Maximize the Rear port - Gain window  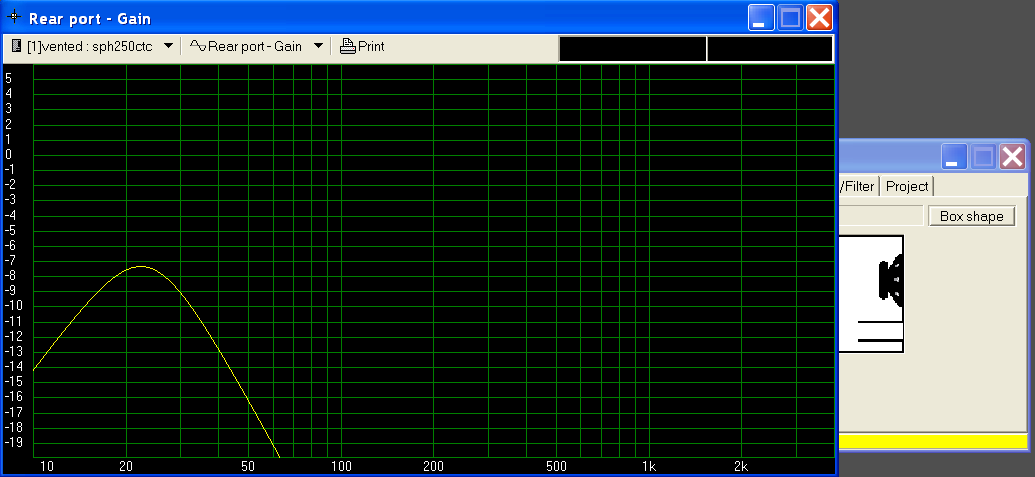pos(790,18)
